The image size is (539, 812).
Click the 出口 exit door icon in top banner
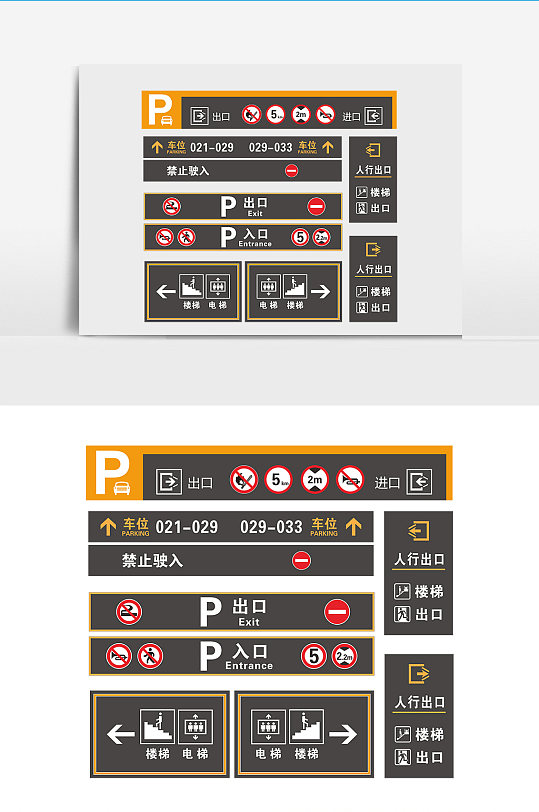pyautogui.click(x=169, y=482)
